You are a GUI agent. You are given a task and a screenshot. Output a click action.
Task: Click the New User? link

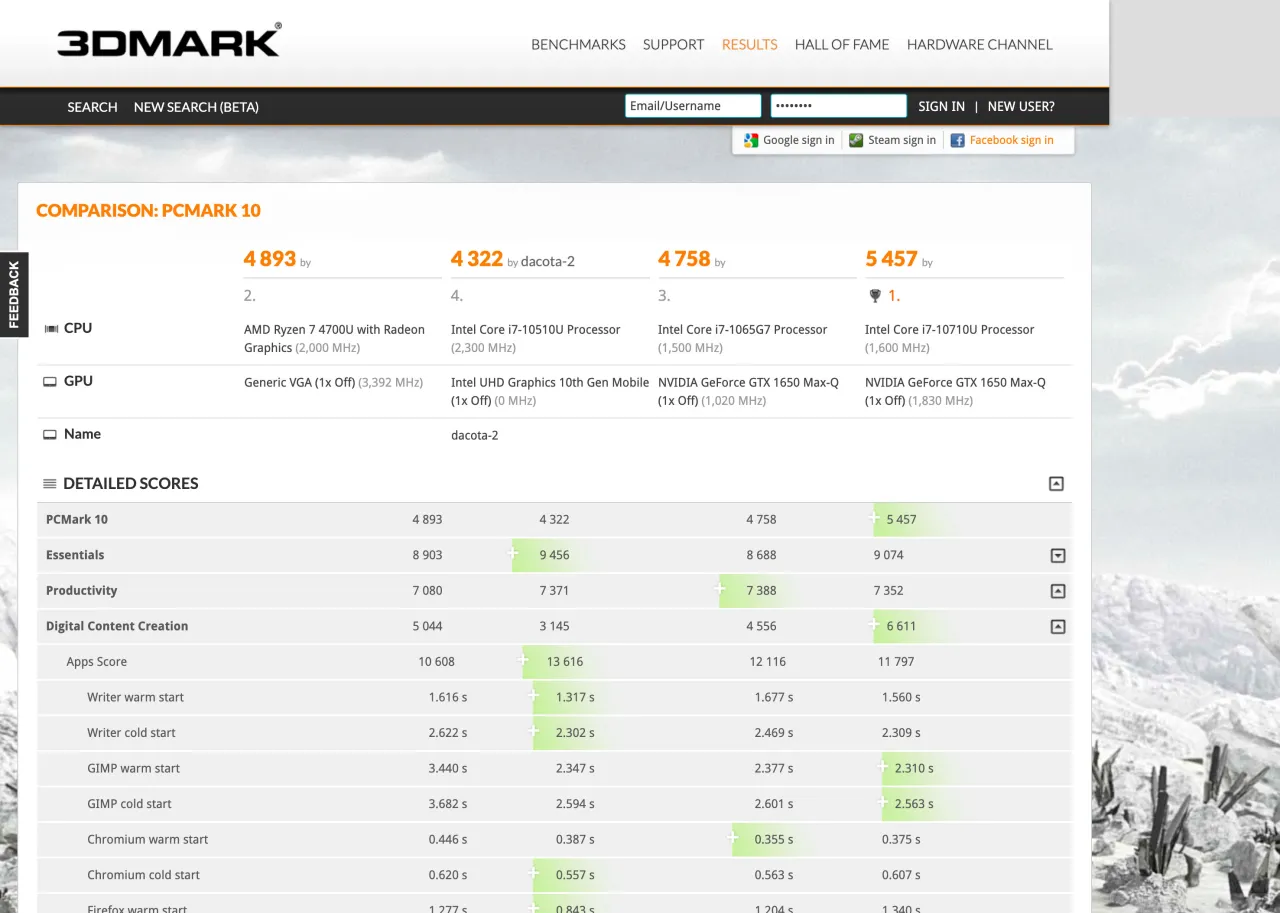tap(1020, 107)
